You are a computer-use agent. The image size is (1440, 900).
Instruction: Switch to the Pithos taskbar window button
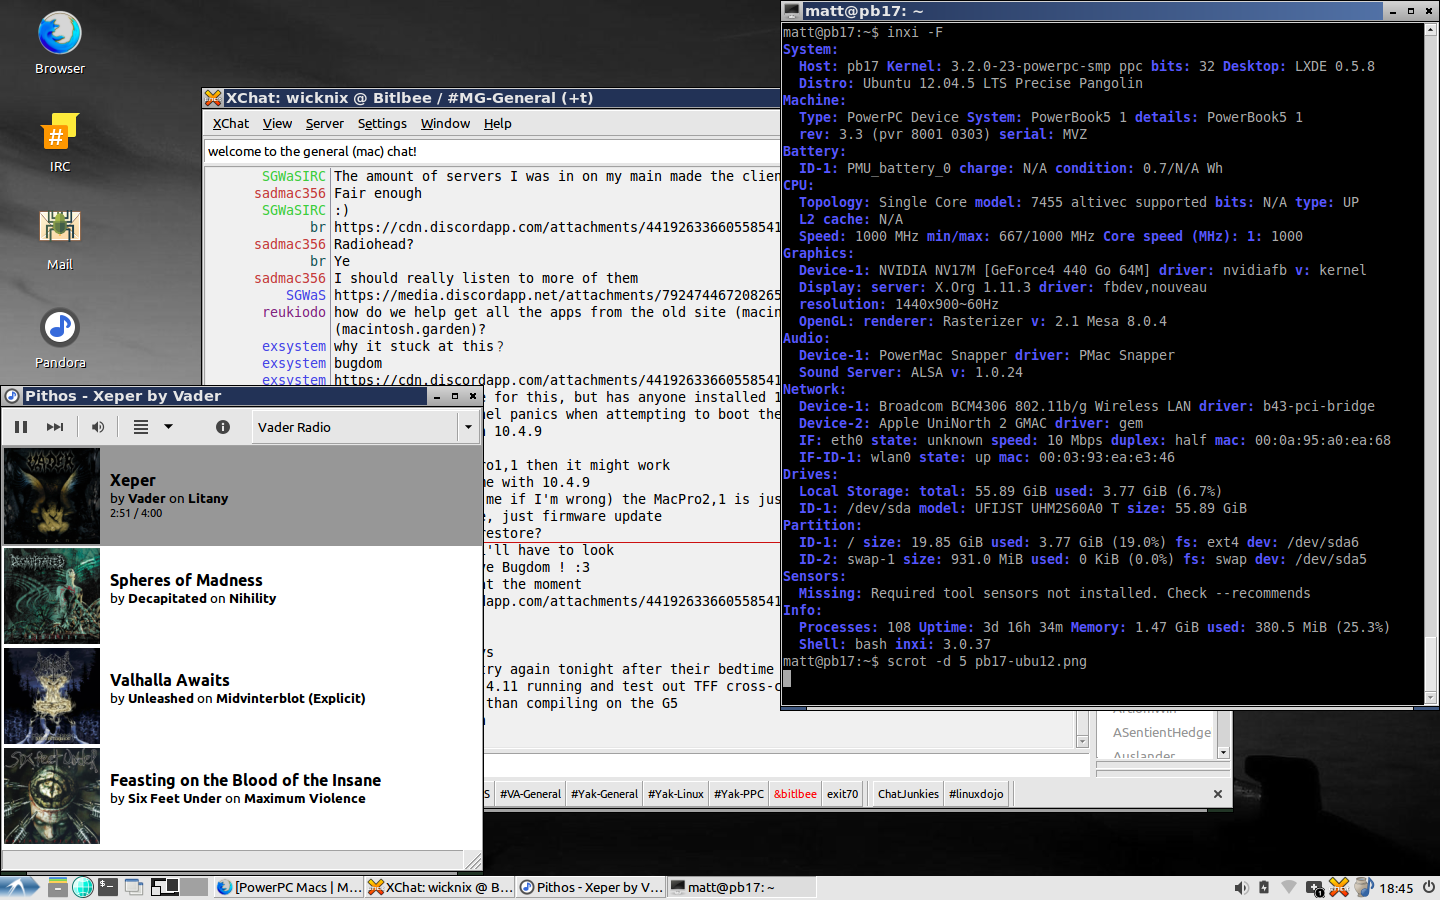[591, 887]
